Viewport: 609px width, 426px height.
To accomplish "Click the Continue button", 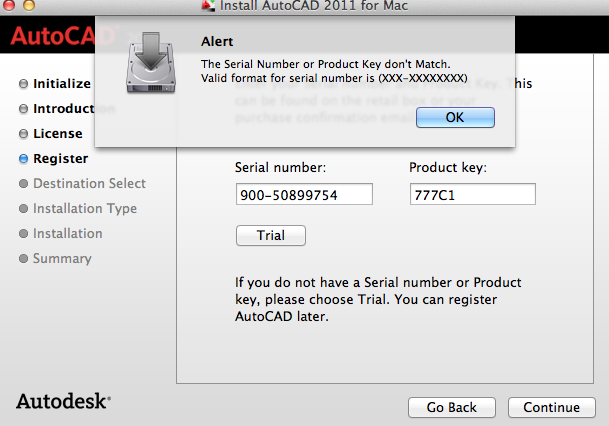I will [x=552, y=407].
